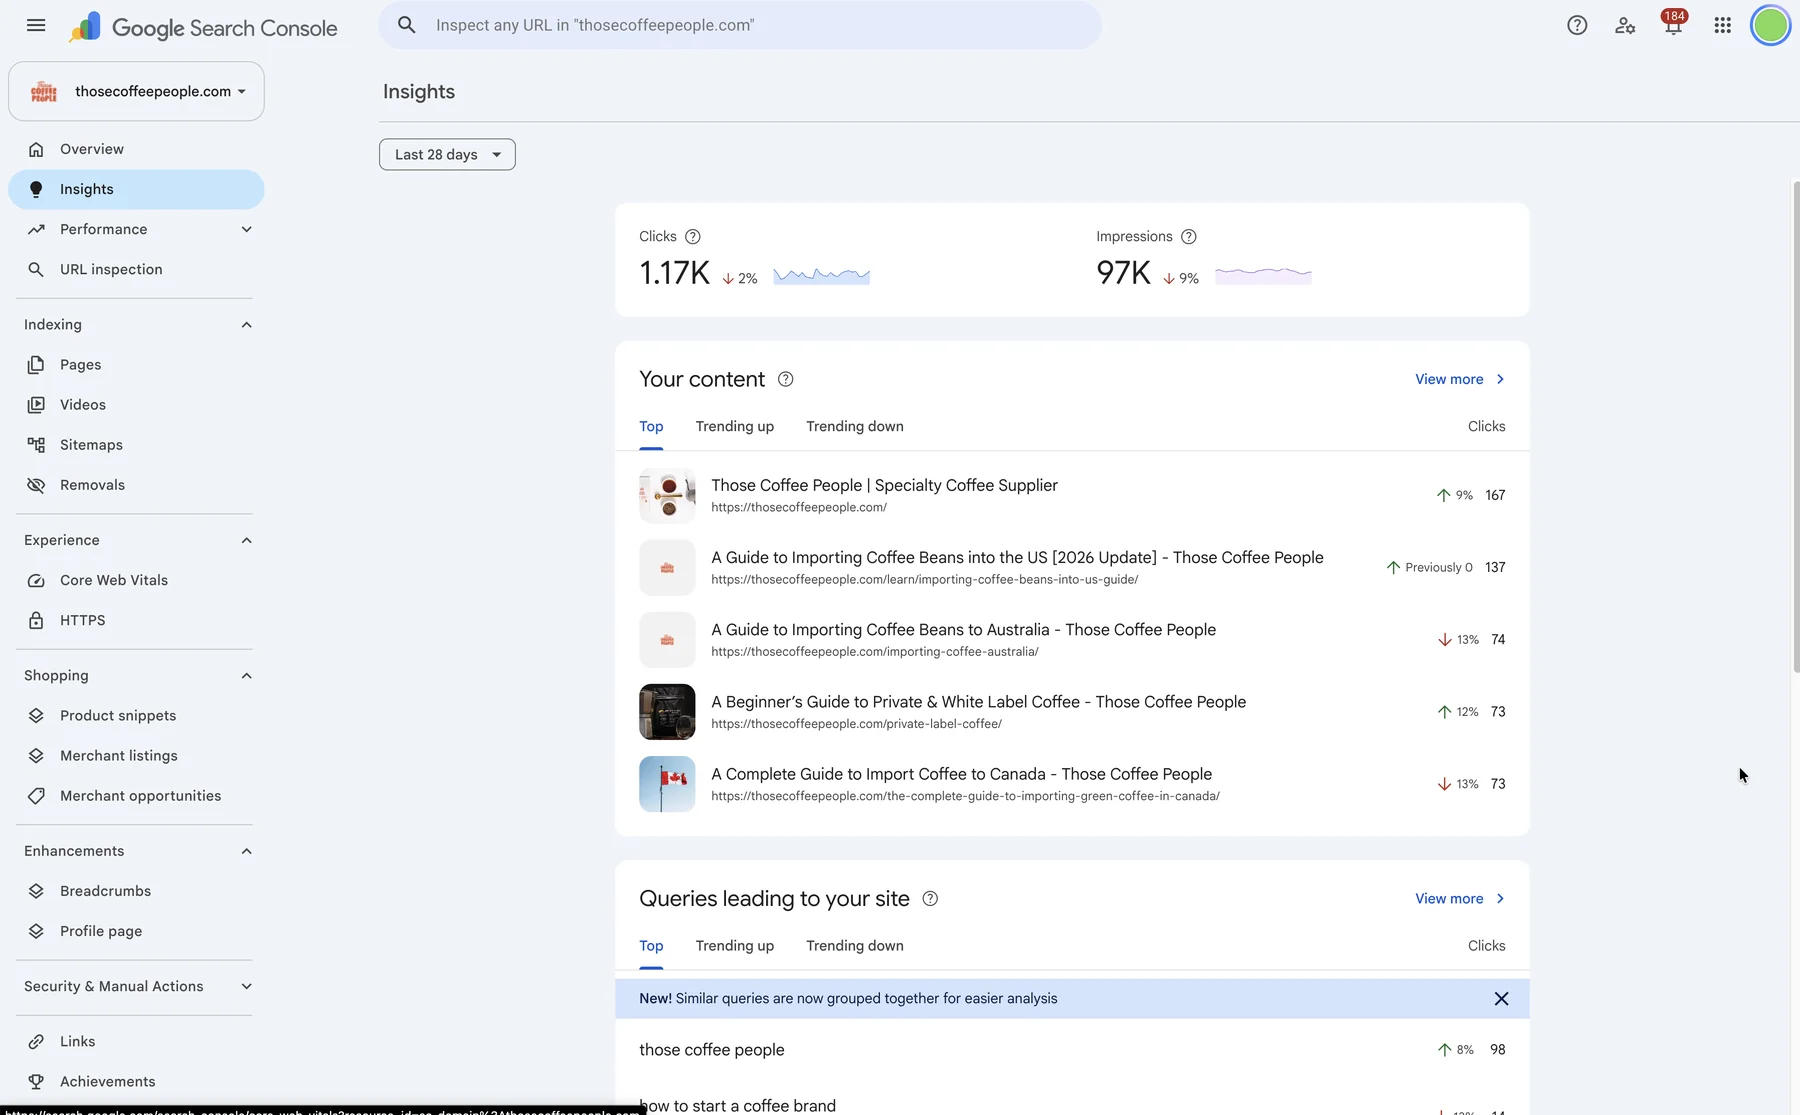
Task: Open the property selector thosecoffeepeople.com
Action: (136, 91)
